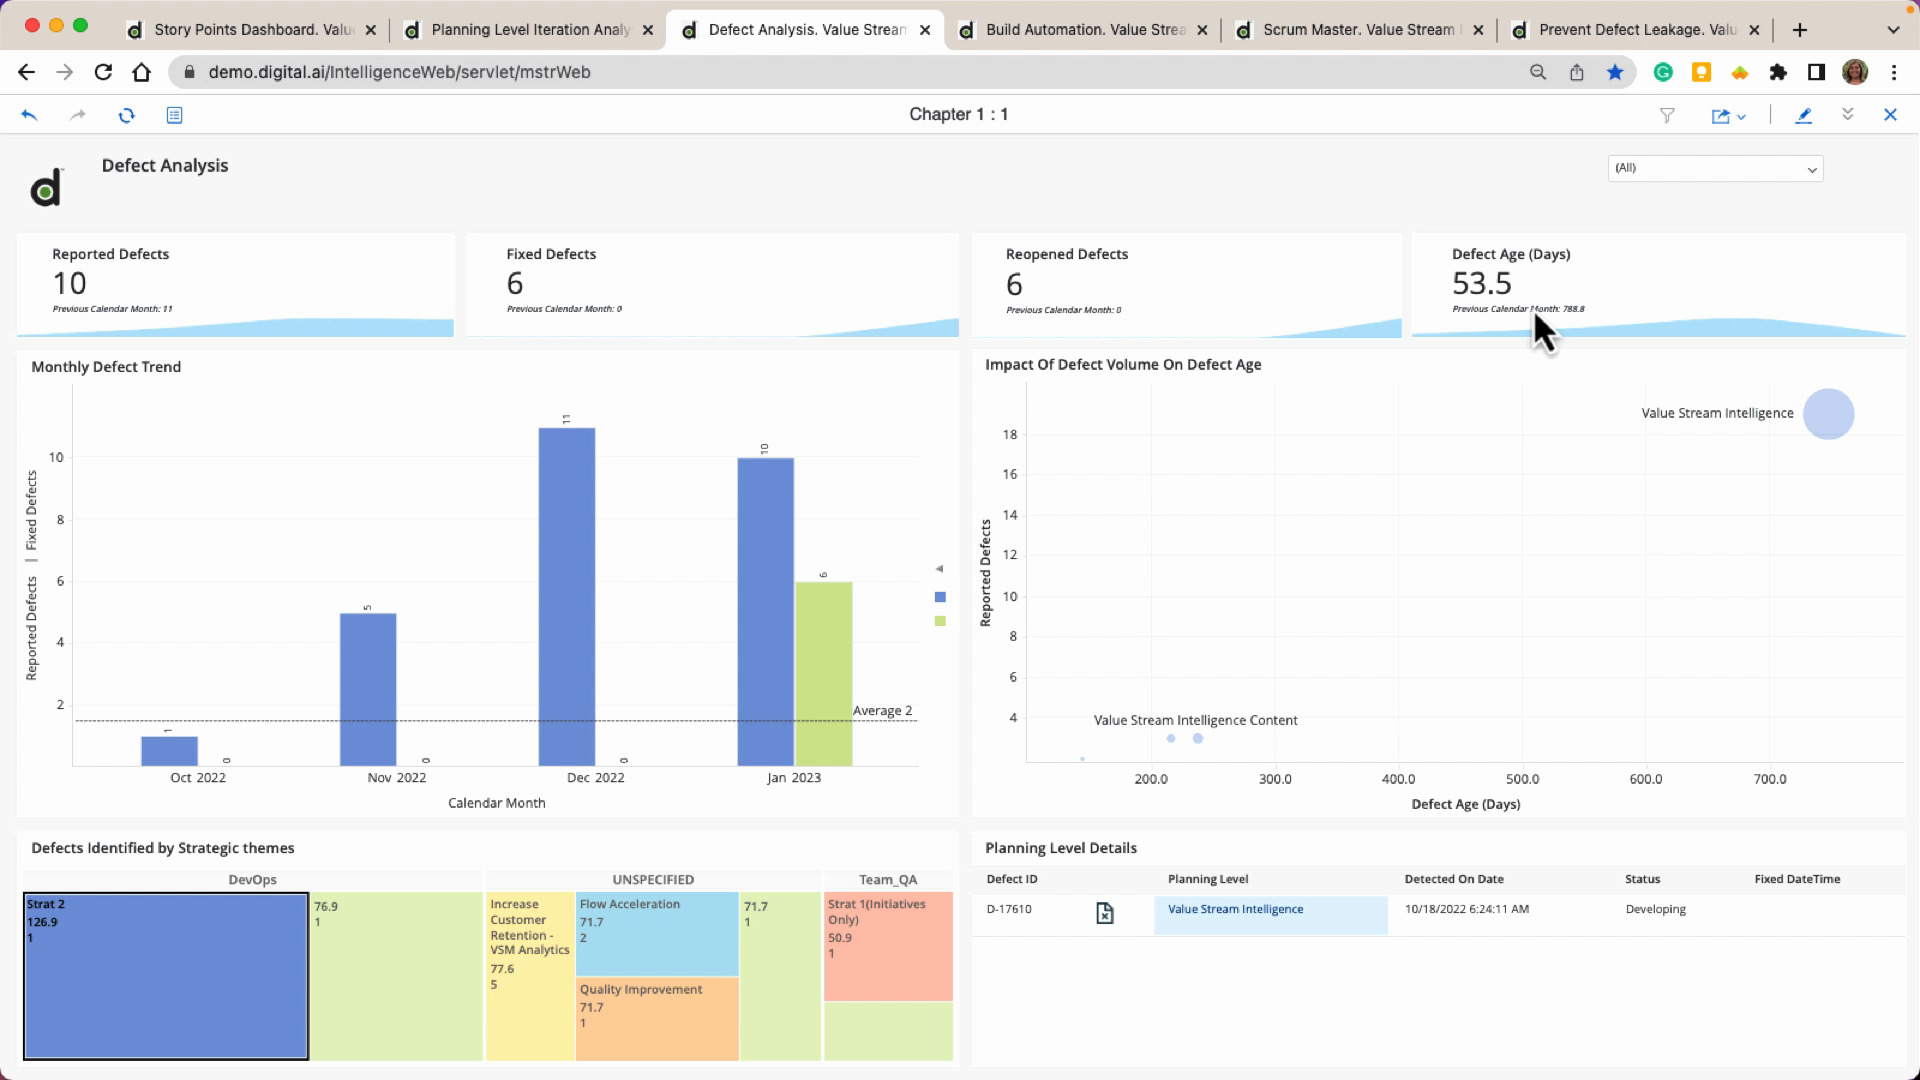Click Value Stream Intelligence planning level link
Screen dimensions: 1920x1080
pyautogui.click(x=1235, y=909)
